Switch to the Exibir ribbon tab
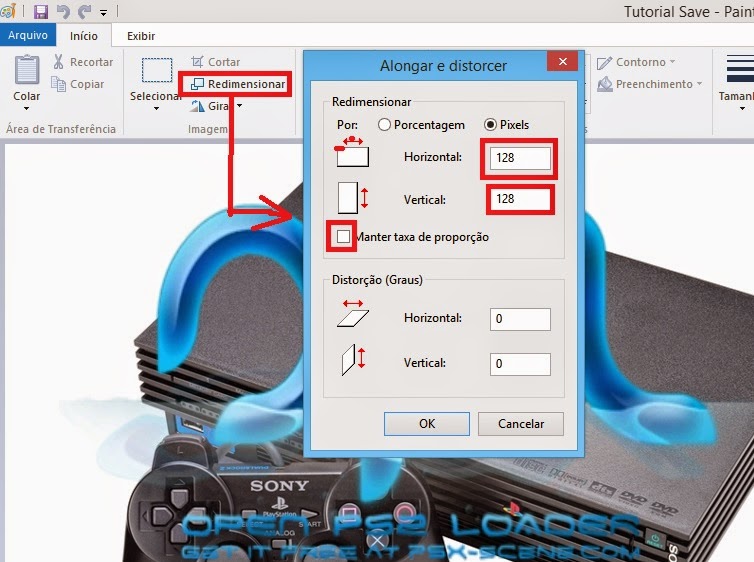 tap(141, 36)
